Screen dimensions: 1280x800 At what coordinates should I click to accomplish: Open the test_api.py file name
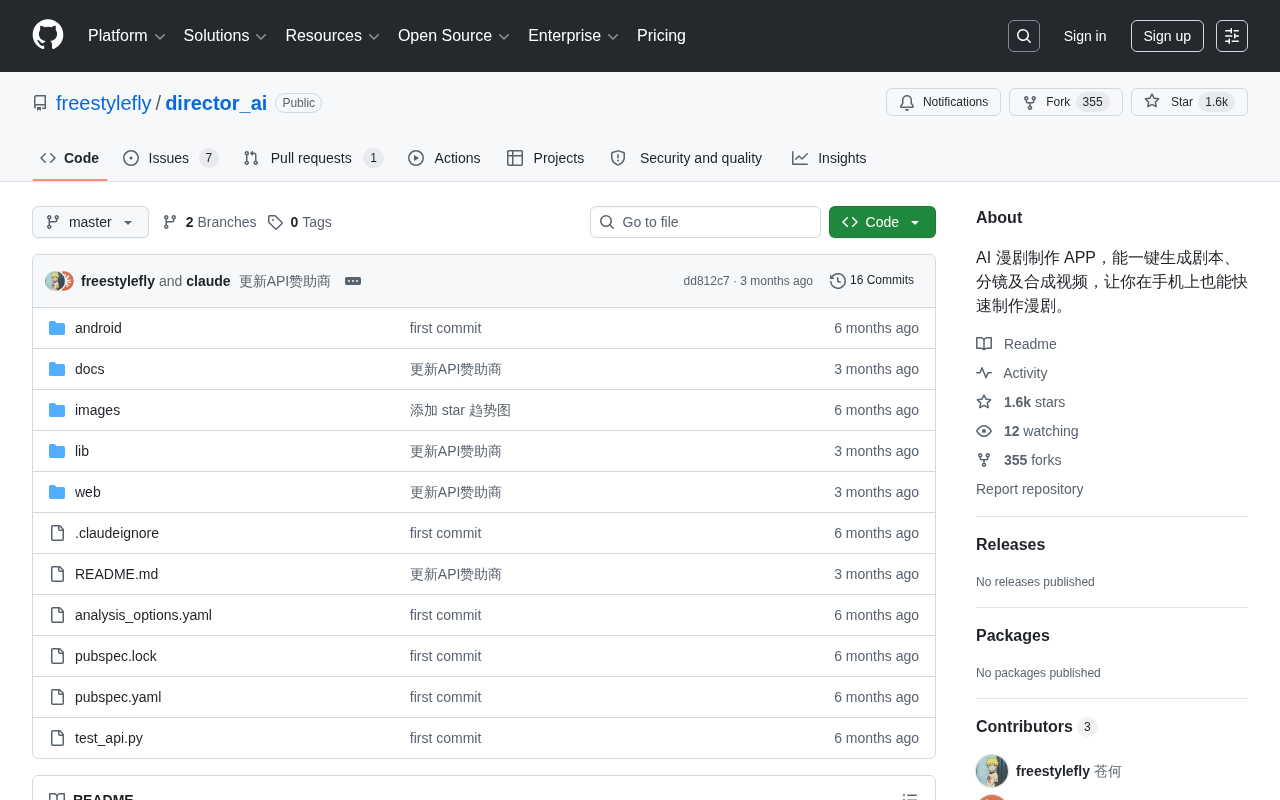coord(109,738)
